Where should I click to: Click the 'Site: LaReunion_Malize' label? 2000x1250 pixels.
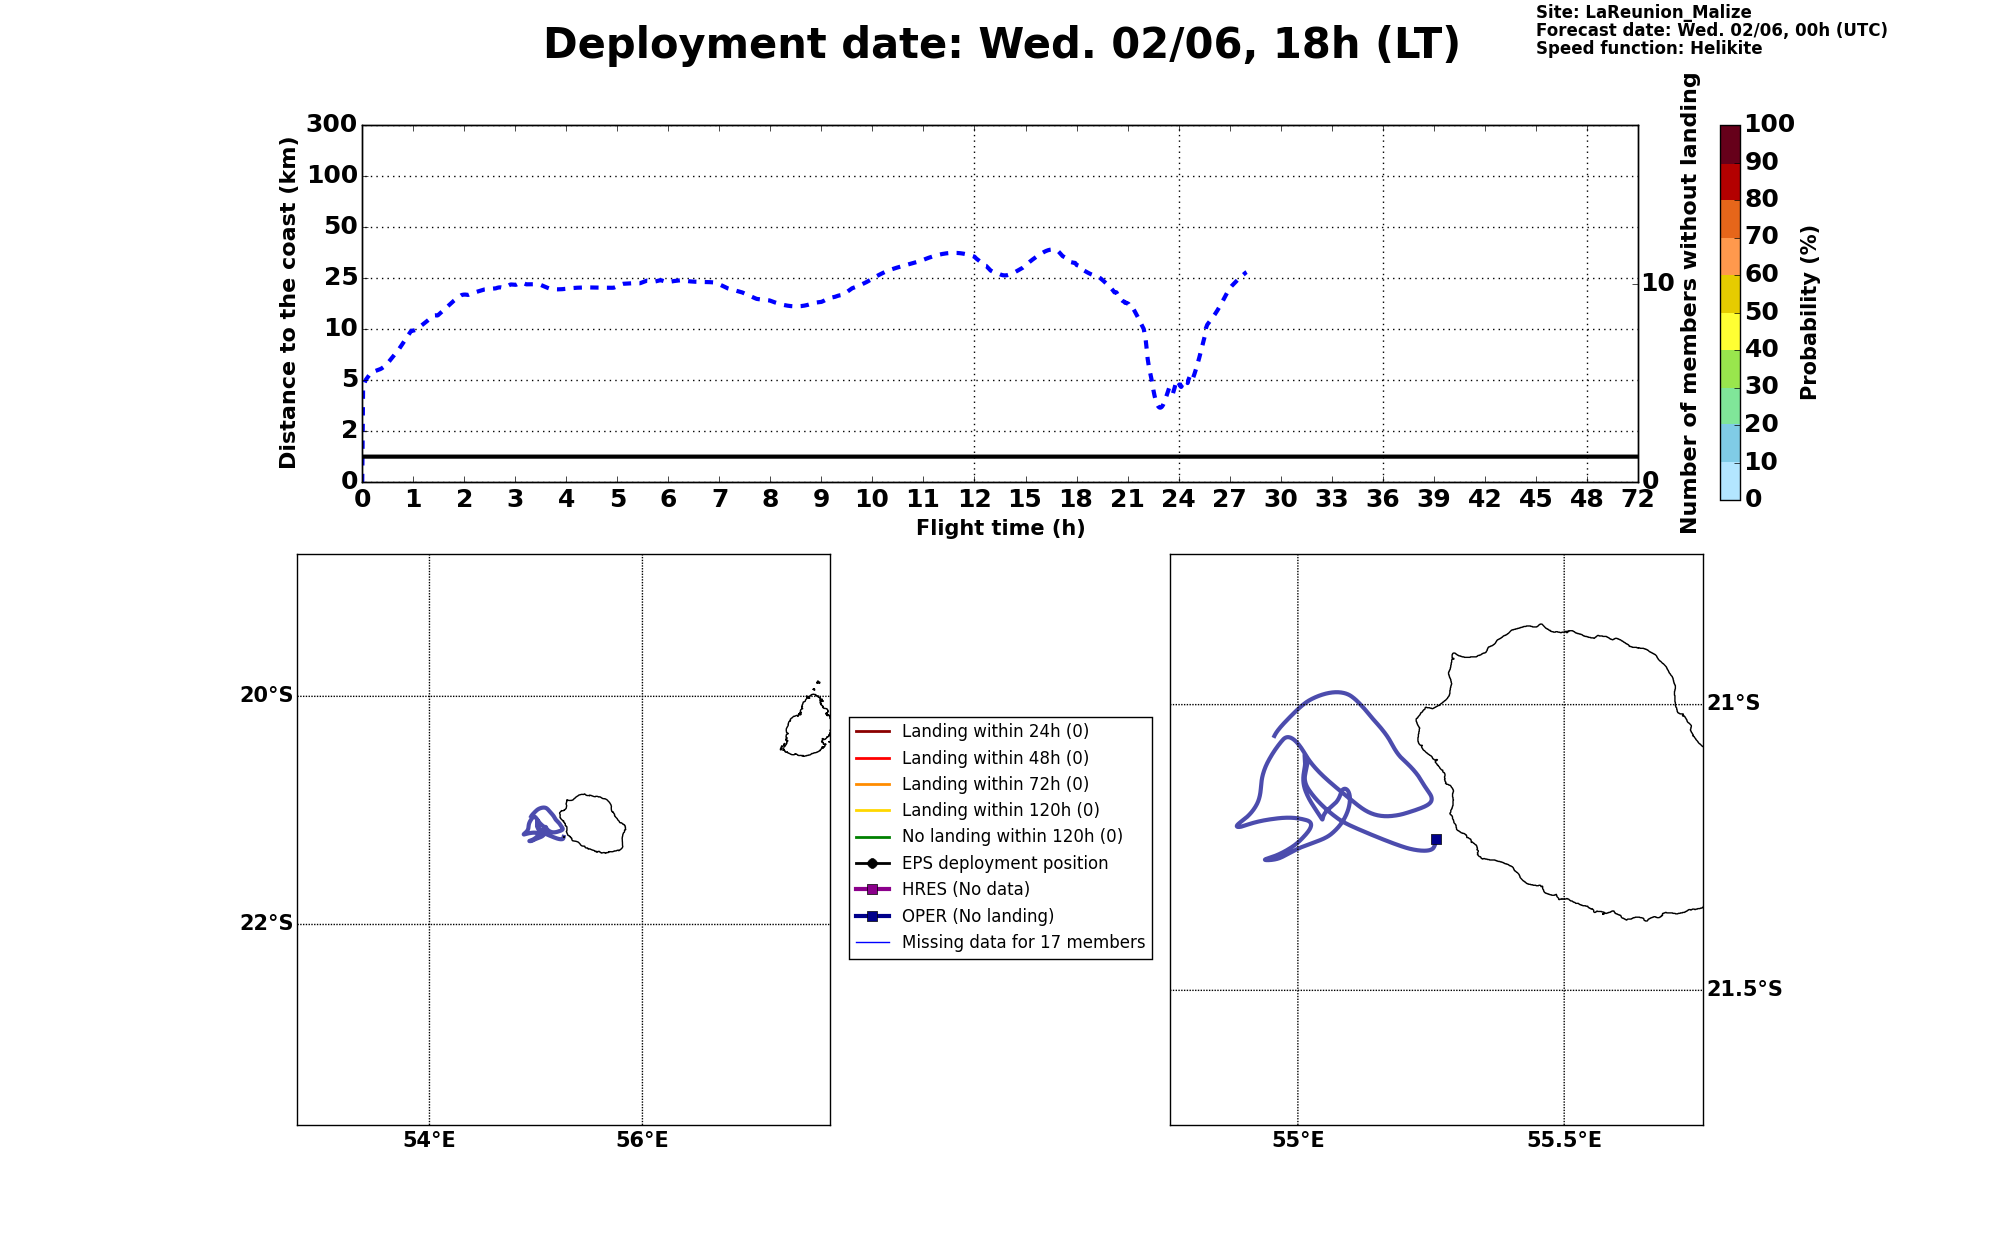click(x=1643, y=12)
